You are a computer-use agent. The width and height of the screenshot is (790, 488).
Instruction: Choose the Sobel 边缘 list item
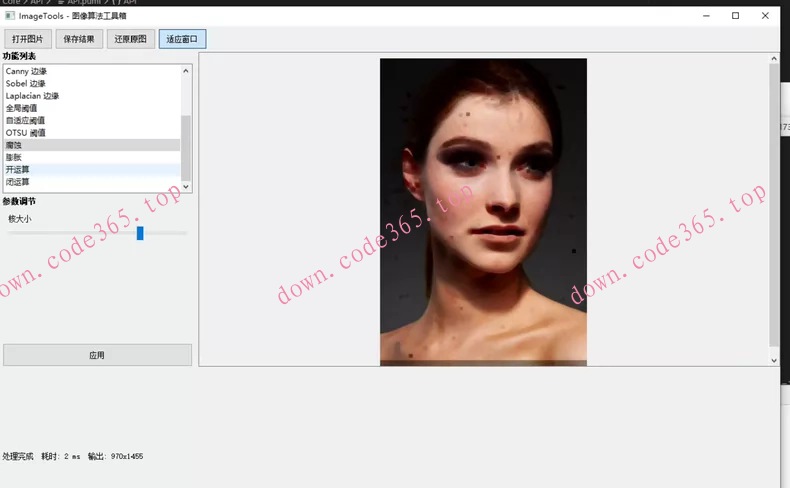[x=26, y=84]
